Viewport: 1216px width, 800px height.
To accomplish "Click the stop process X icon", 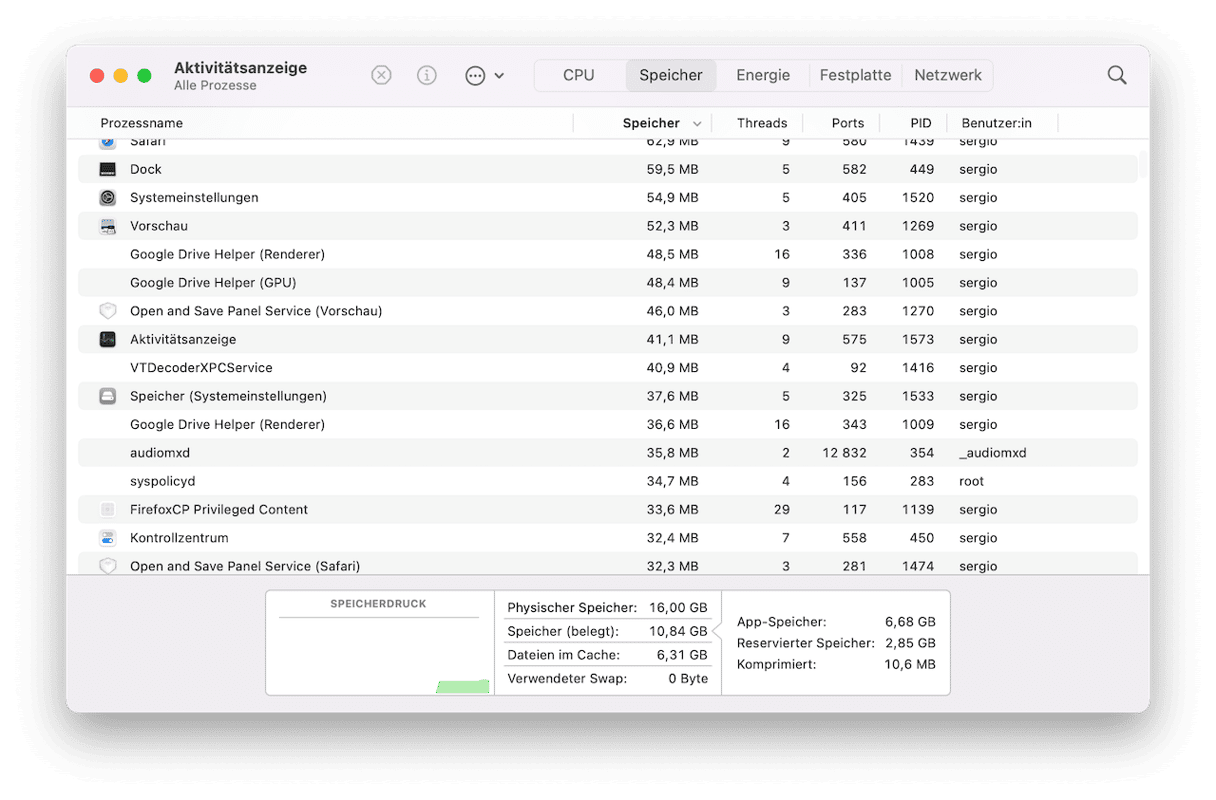I will [x=381, y=75].
